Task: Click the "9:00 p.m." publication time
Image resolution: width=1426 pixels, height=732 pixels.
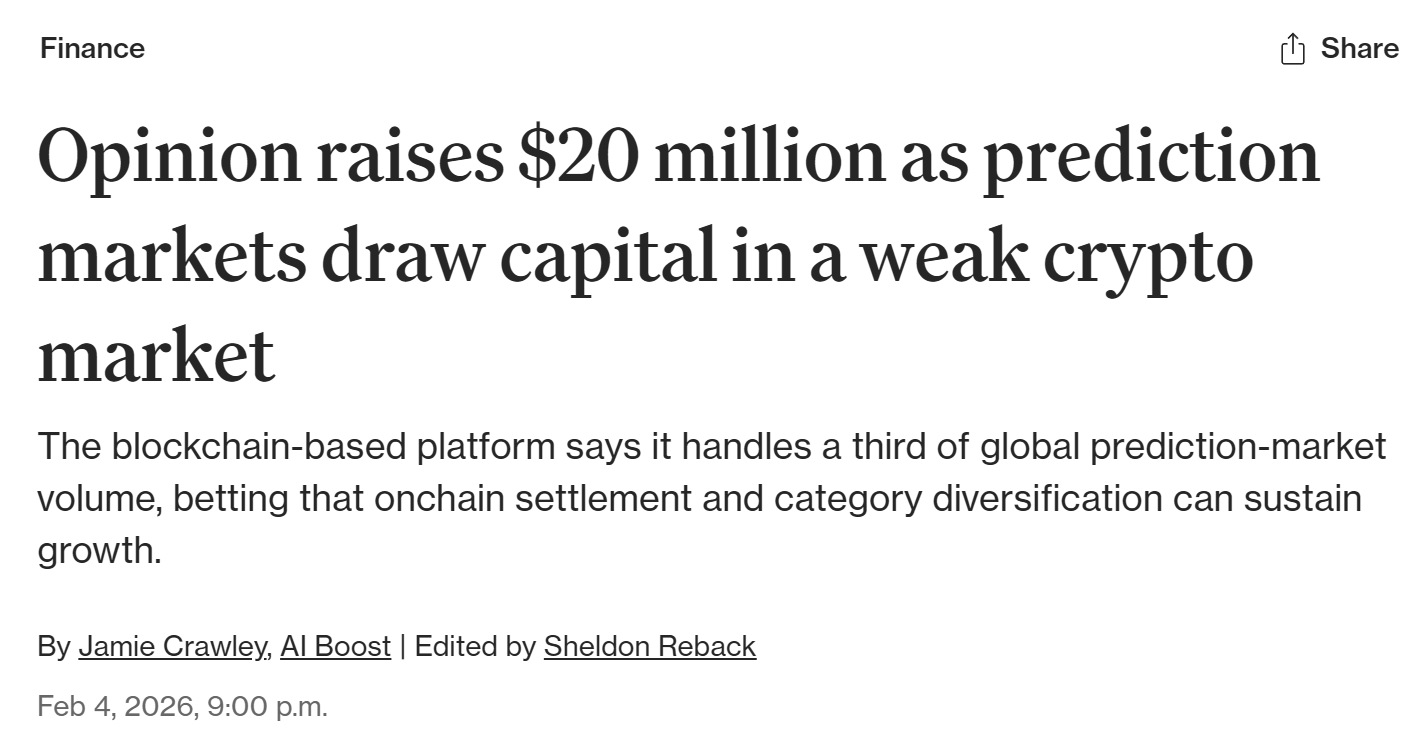Action: pyautogui.click(x=267, y=706)
